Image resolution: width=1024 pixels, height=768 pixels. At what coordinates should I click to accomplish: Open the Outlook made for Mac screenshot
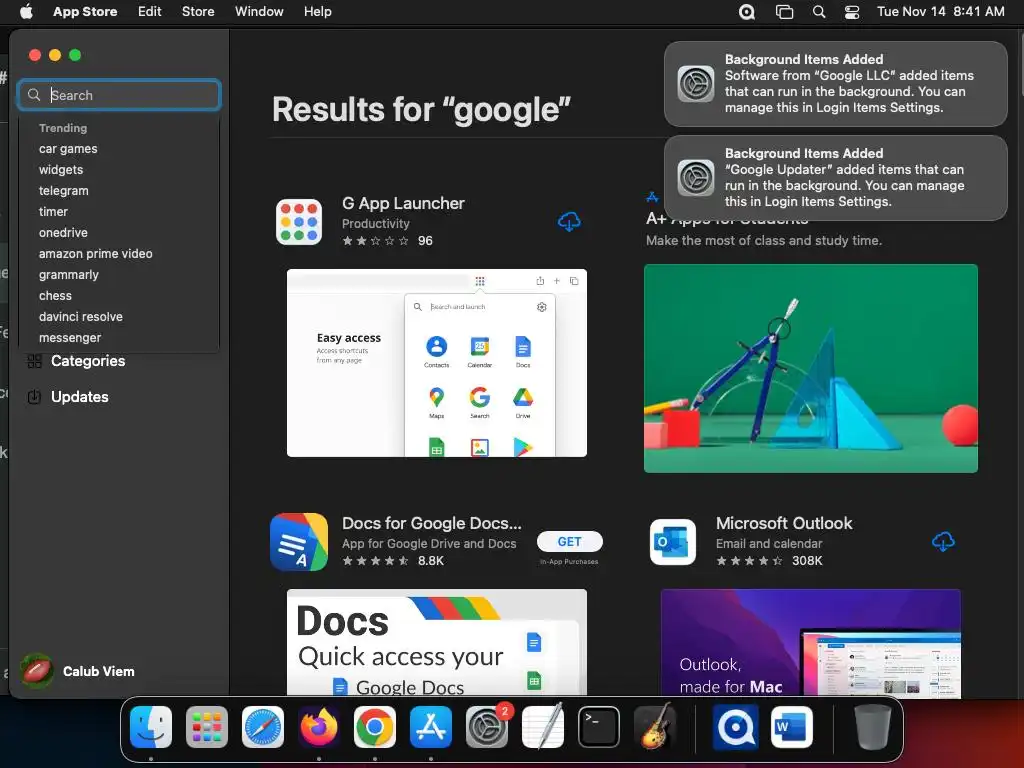click(x=810, y=643)
